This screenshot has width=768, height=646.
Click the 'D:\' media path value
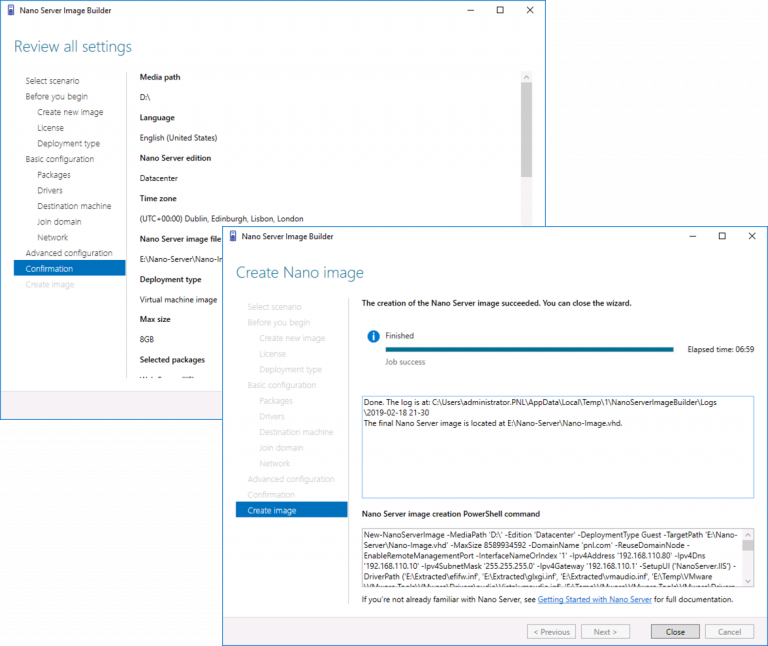(145, 97)
